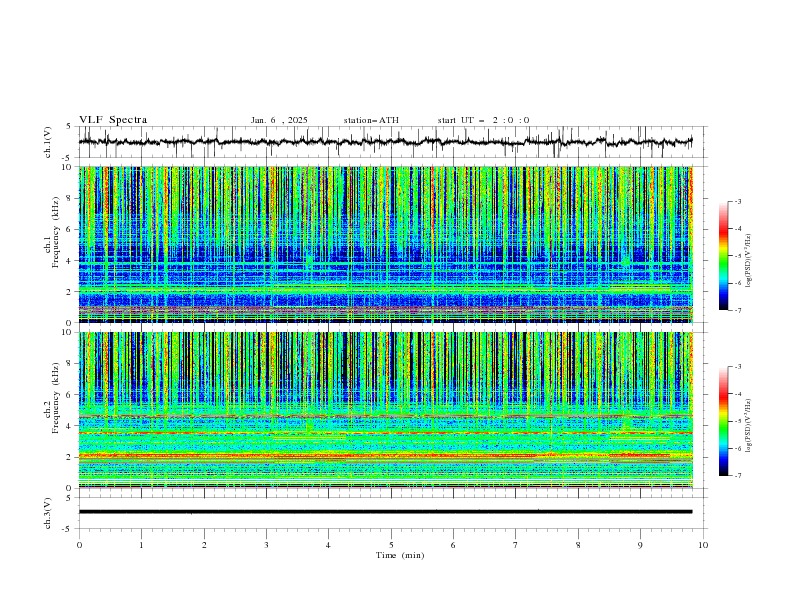Screen dimensions: 792x612
Task: Click the ch.2 colorbar "log(PSD)(V²/Hz)" label
Action: (x=749, y=426)
